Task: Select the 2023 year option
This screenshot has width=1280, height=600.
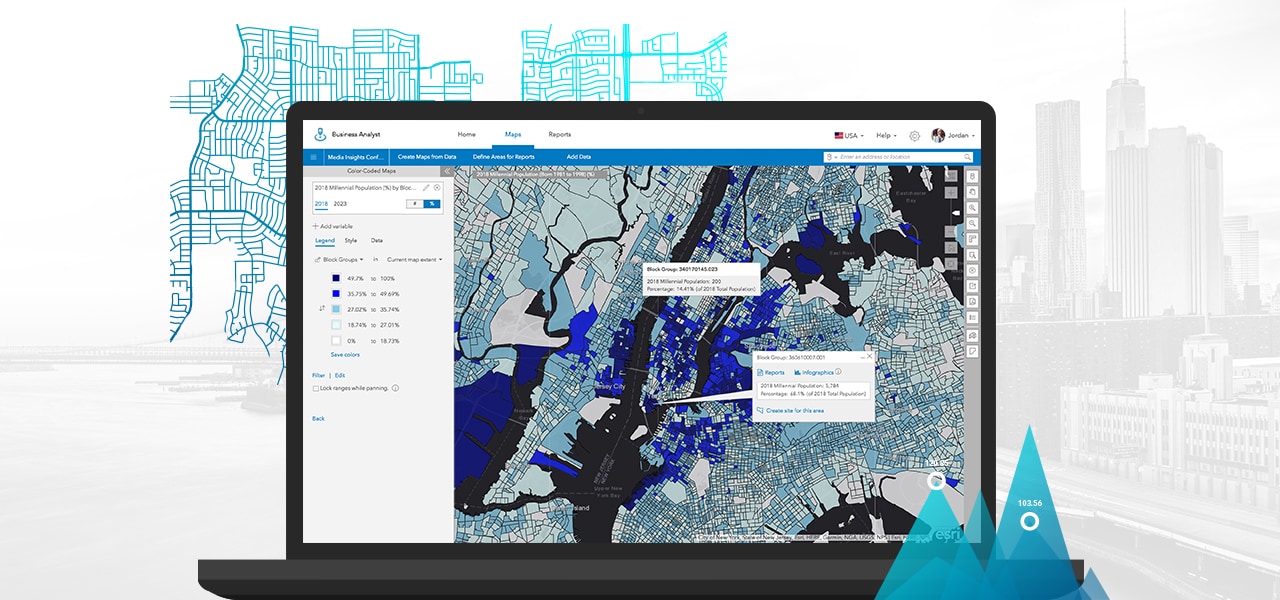Action: 340,204
